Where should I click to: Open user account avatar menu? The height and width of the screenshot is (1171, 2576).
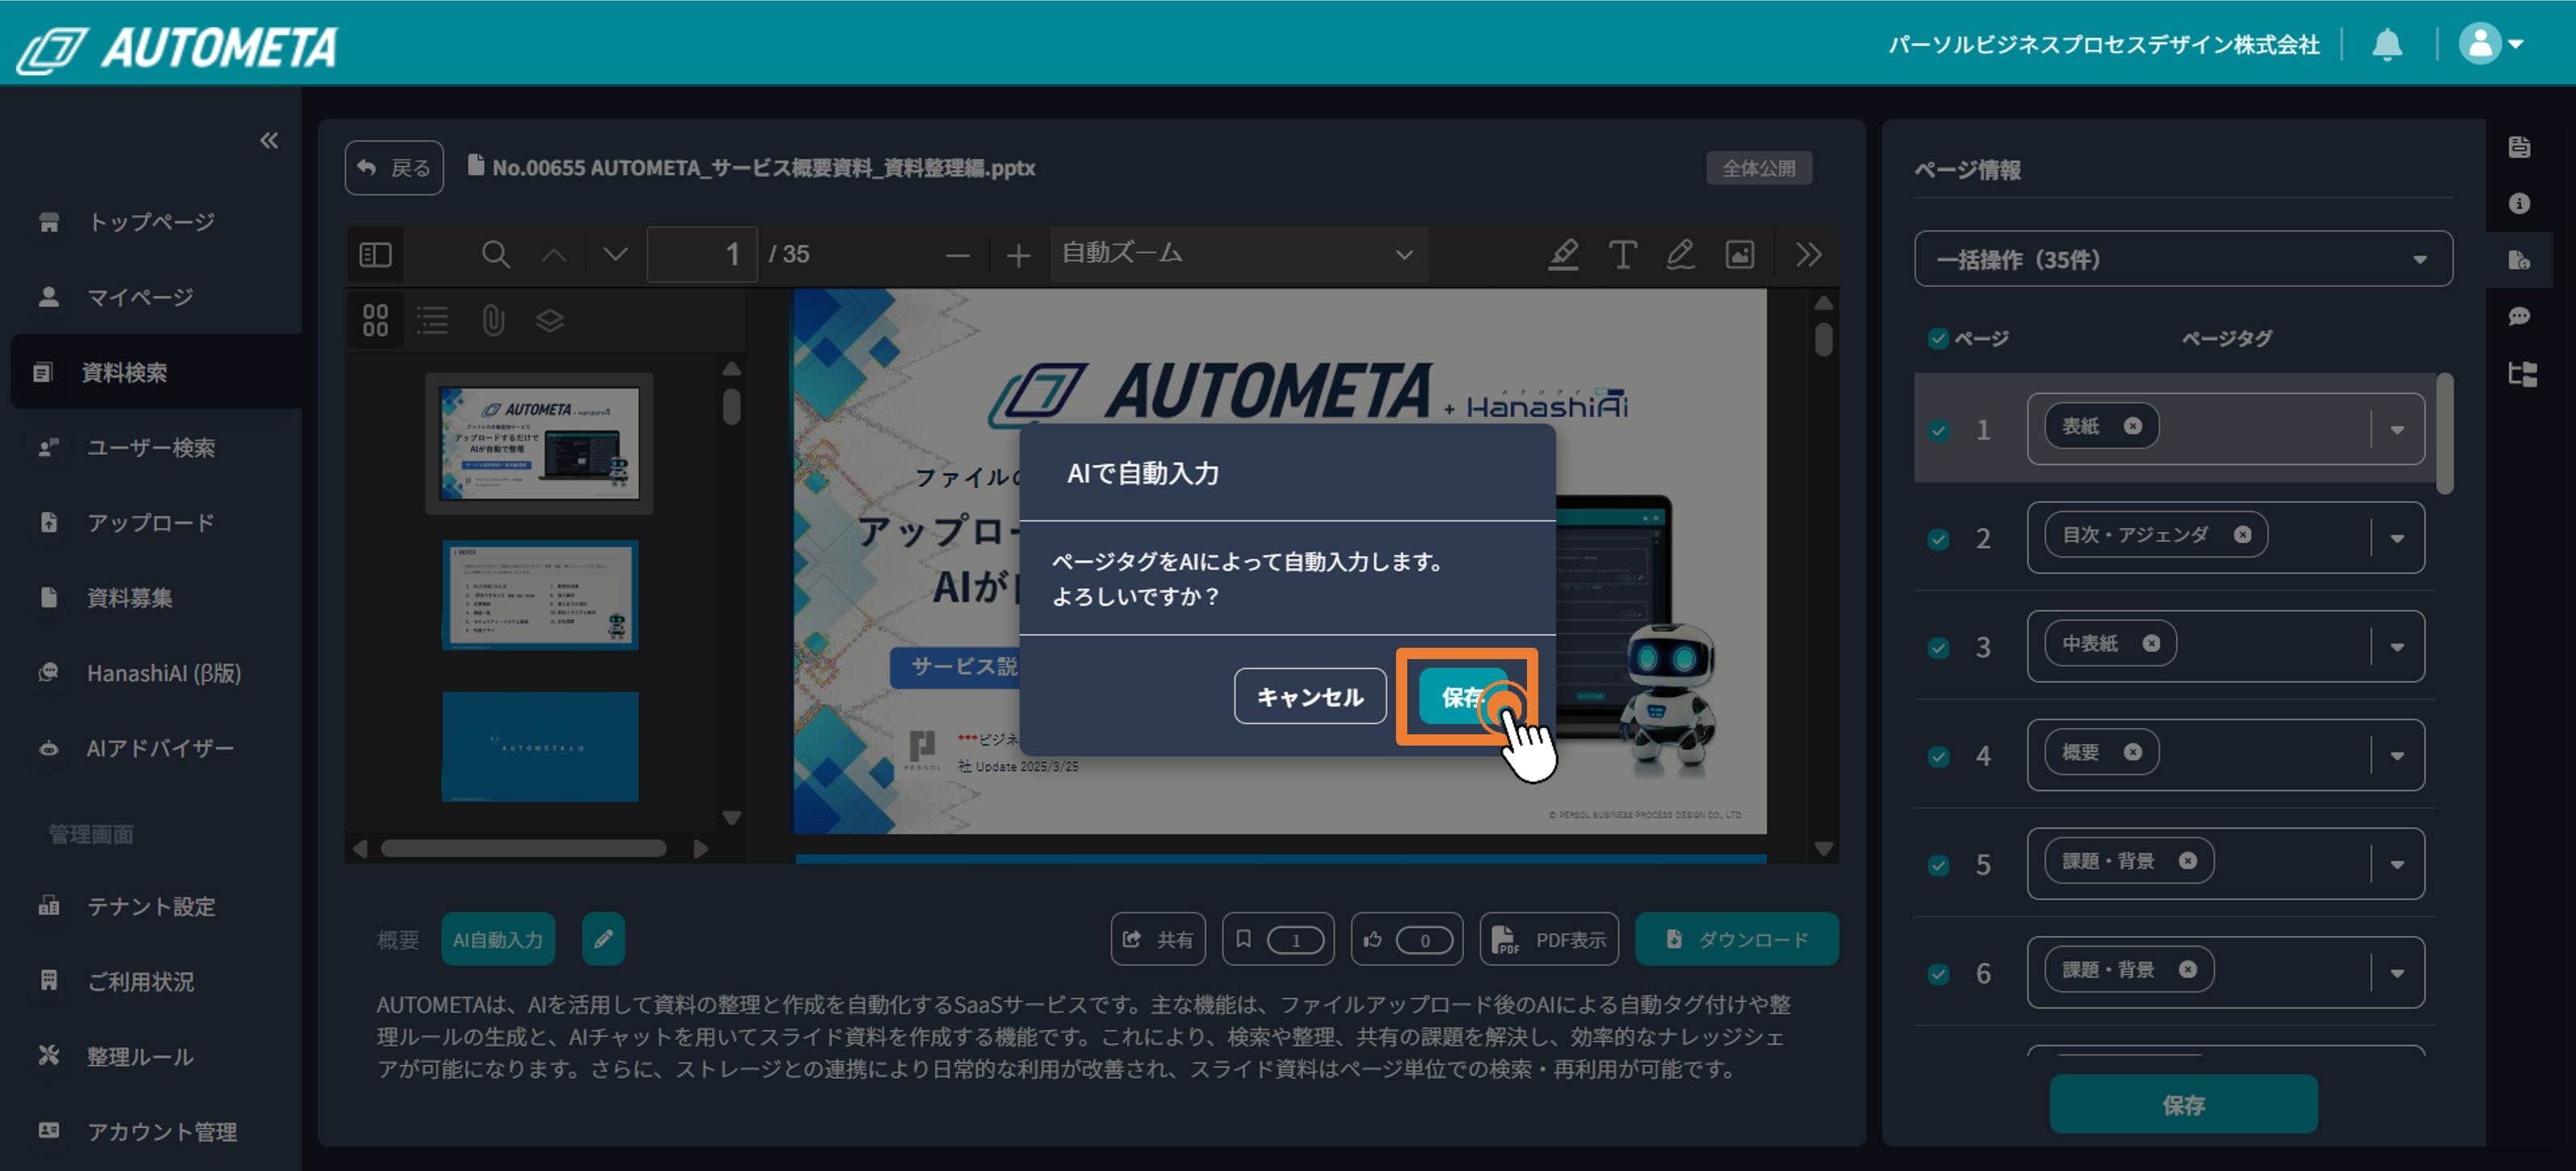click(x=2491, y=44)
